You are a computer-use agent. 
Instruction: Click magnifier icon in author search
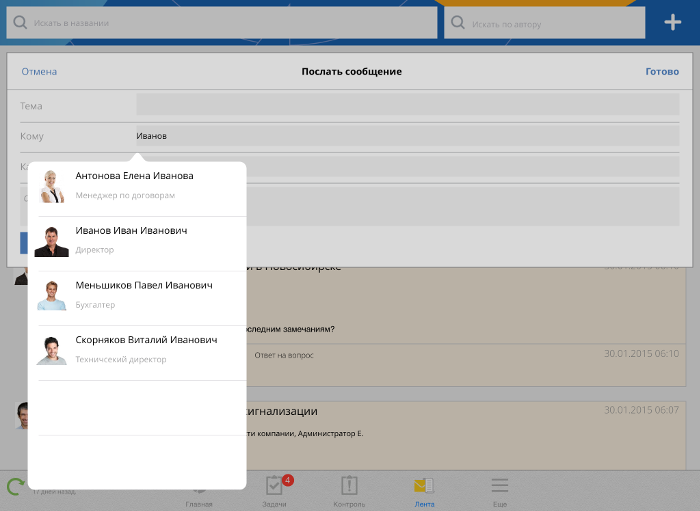[x=458, y=22]
